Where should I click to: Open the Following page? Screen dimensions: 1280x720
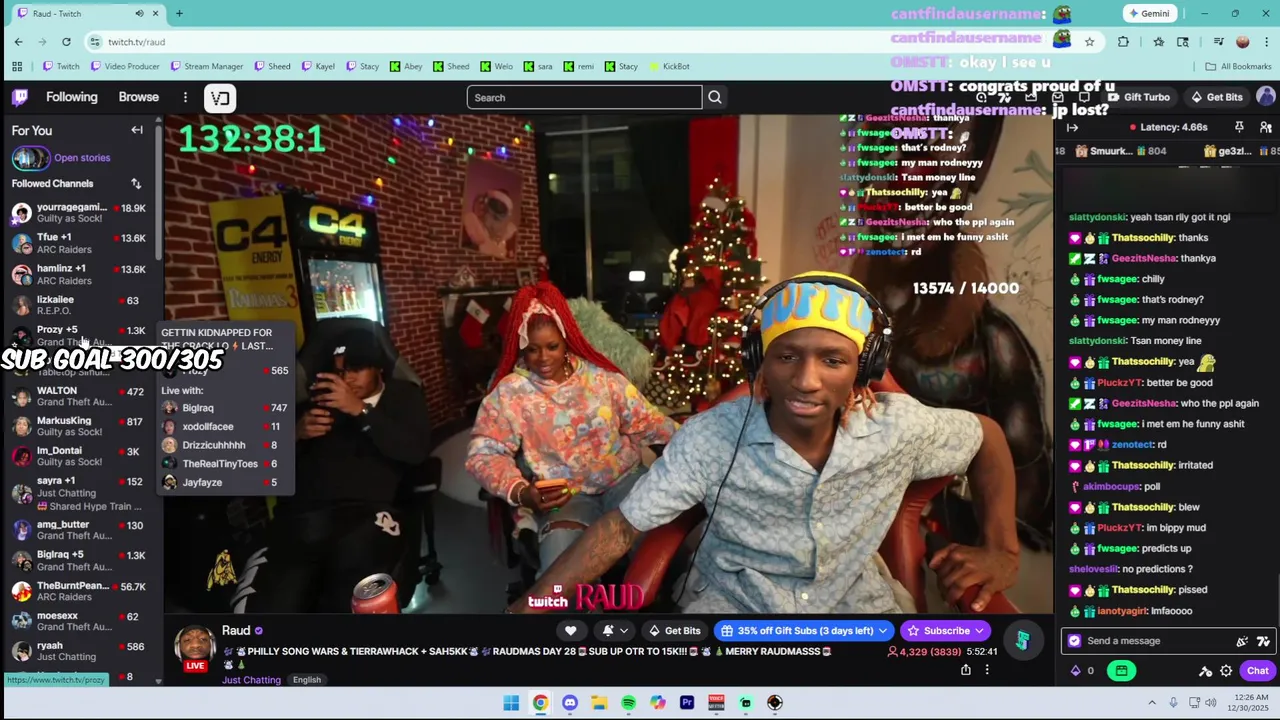(x=72, y=97)
